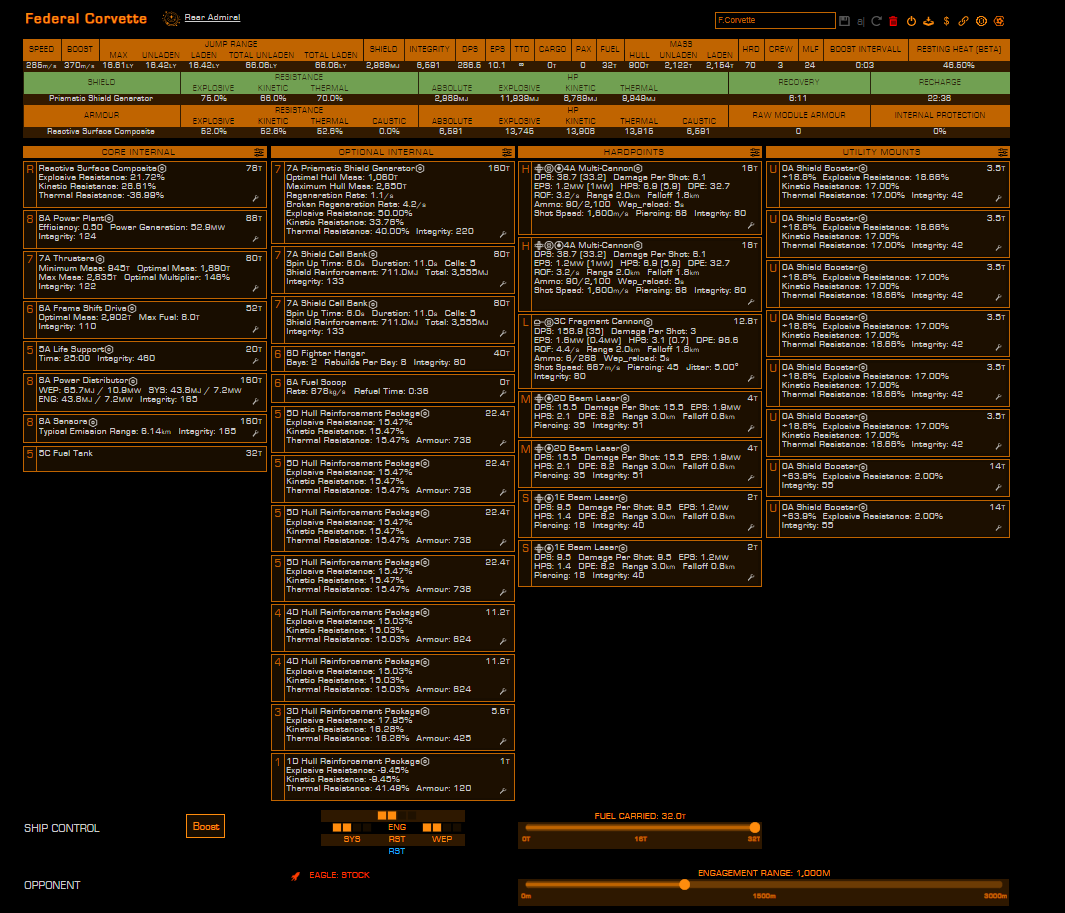Viewport: 1065px width, 913px height.
Task: Save the build with the floppy disk icon
Action: (844, 21)
